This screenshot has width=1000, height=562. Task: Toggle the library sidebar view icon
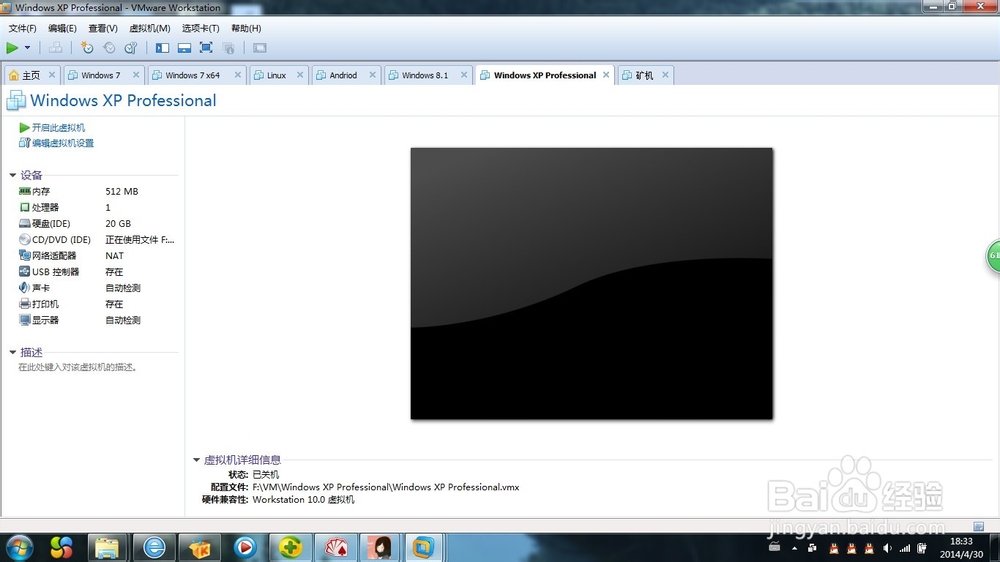tap(163, 48)
